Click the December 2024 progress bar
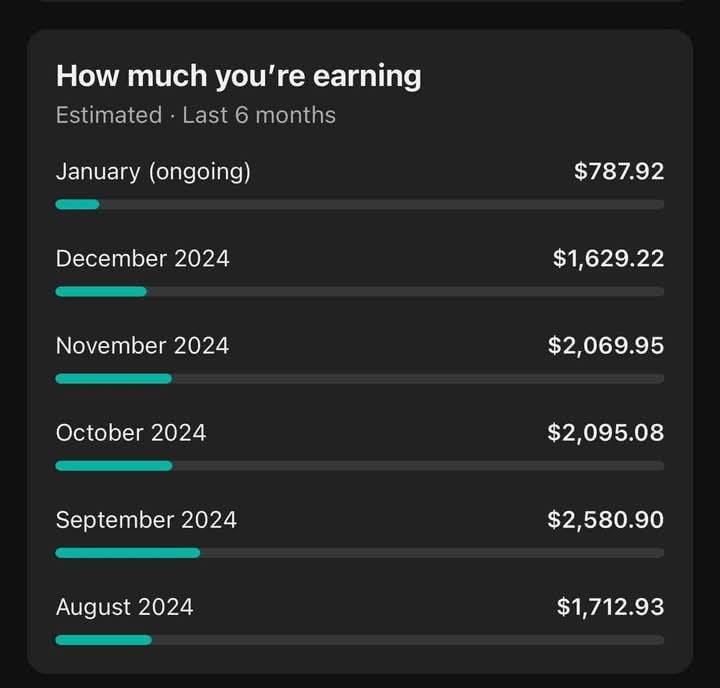 (x=360, y=292)
